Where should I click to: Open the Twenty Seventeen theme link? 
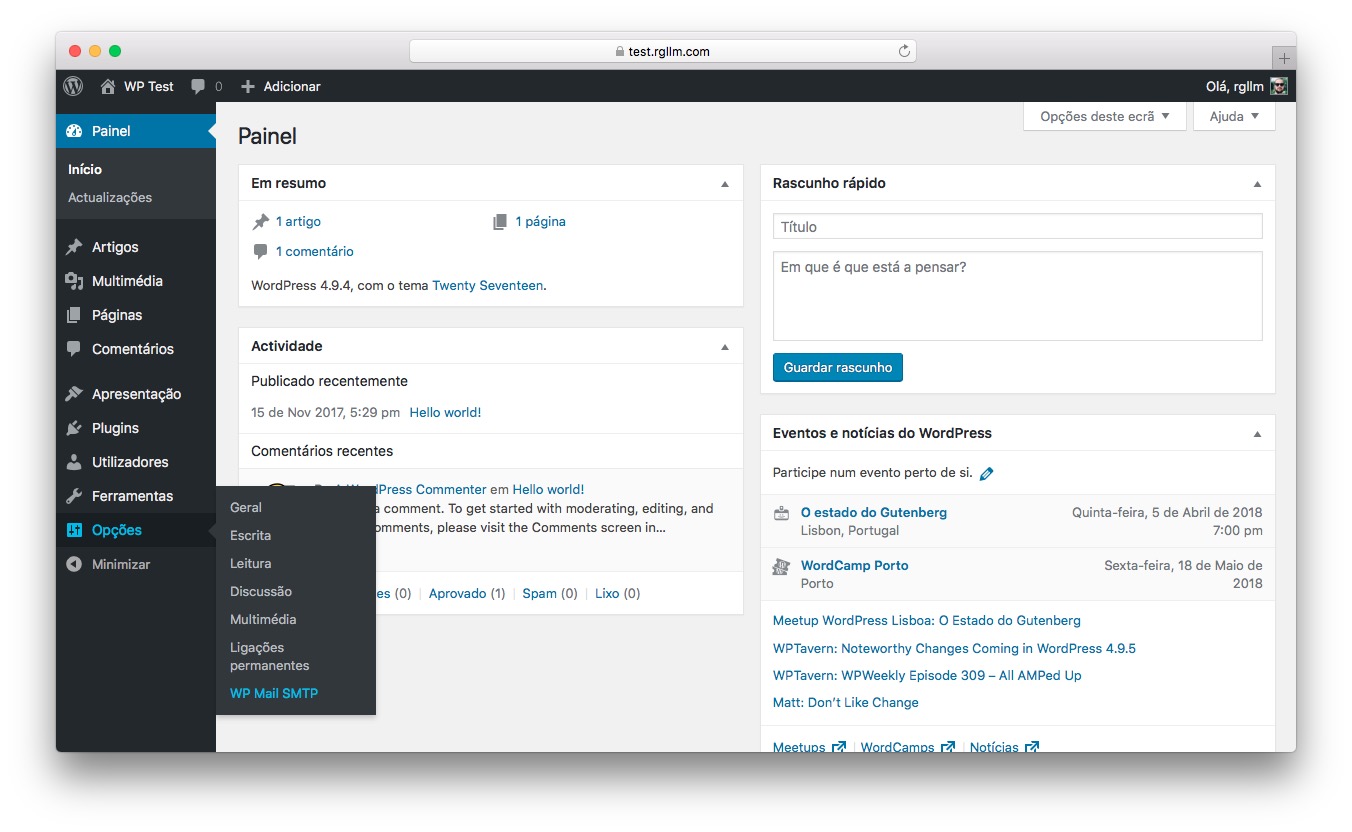tap(487, 285)
